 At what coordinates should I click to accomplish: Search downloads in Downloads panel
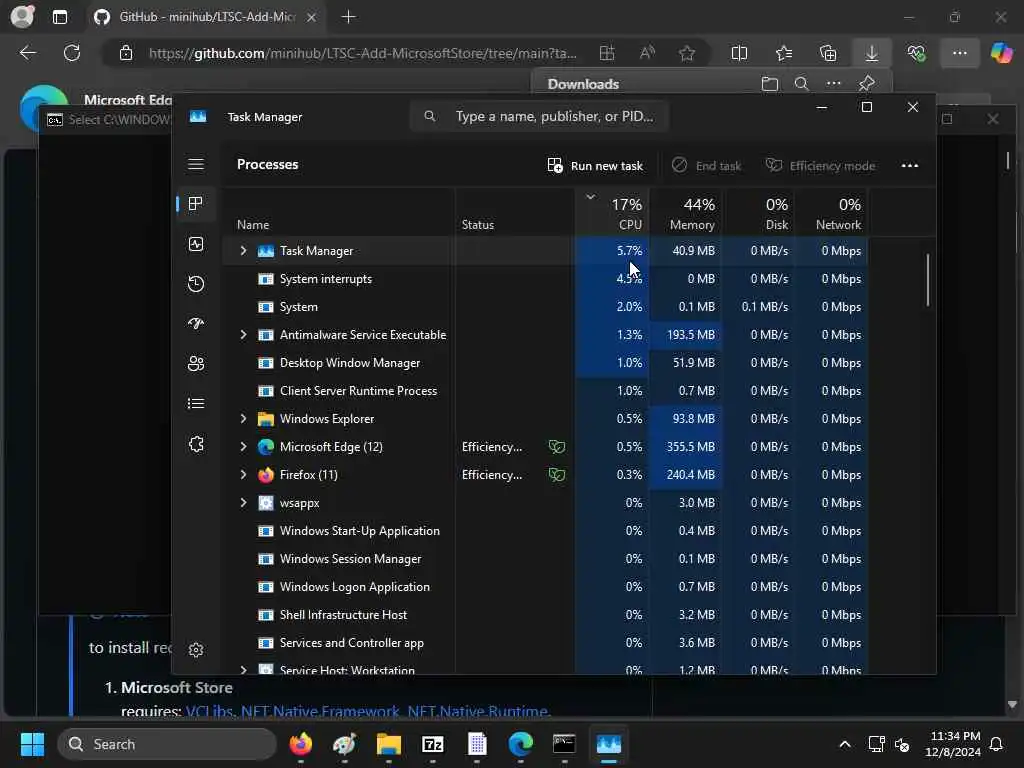coord(801,84)
